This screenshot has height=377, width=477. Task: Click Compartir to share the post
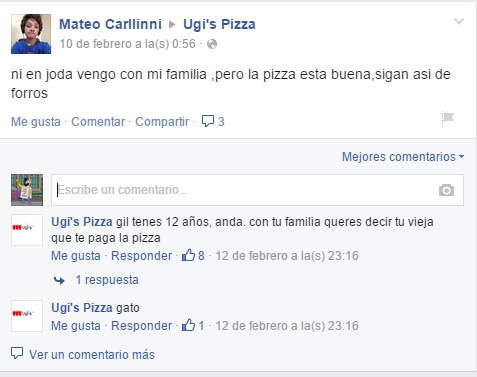point(162,122)
